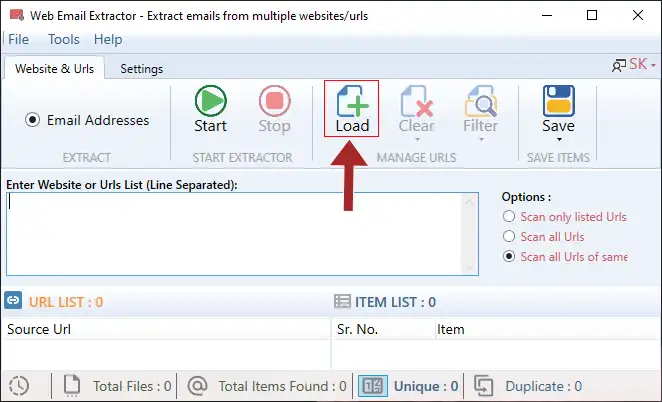Select the Email Addresses radio button
This screenshot has width=662, height=402.
(33, 120)
